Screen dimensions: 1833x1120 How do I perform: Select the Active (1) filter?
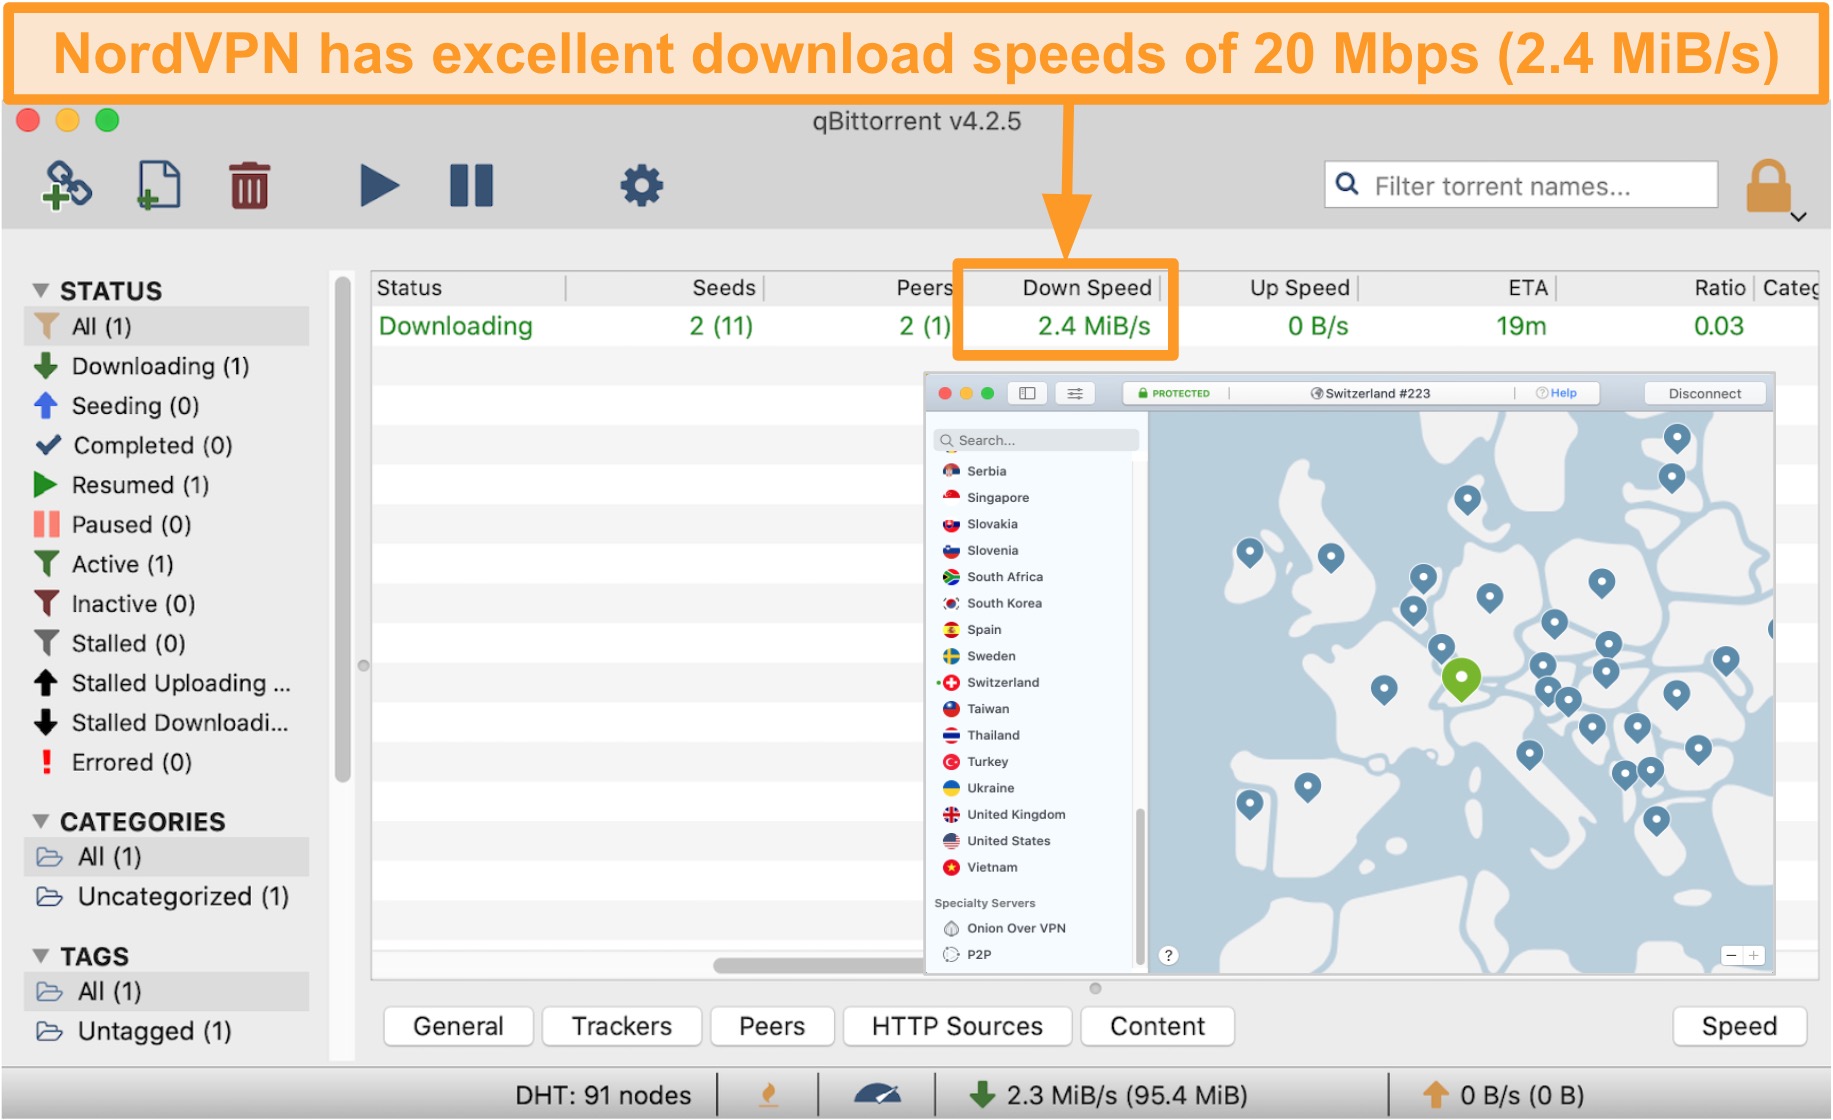pyautogui.click(x=166, y=565)
